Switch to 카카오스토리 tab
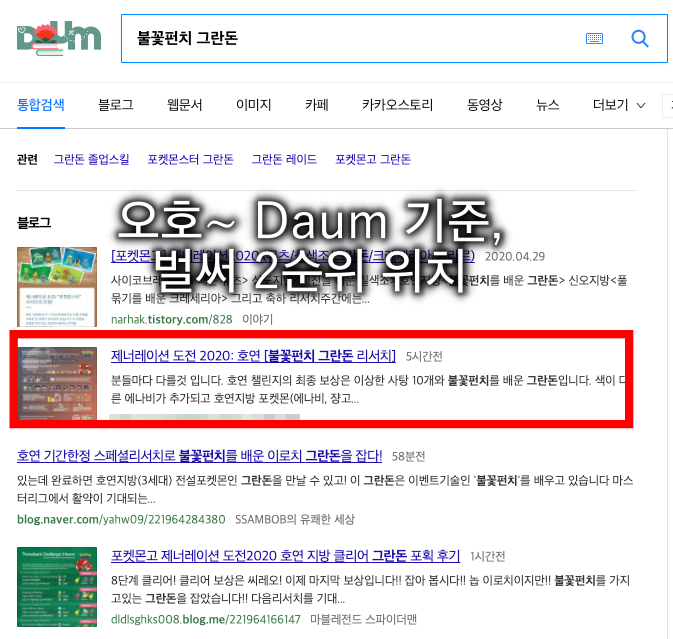 pyautogui.click(x=397, y=105)
